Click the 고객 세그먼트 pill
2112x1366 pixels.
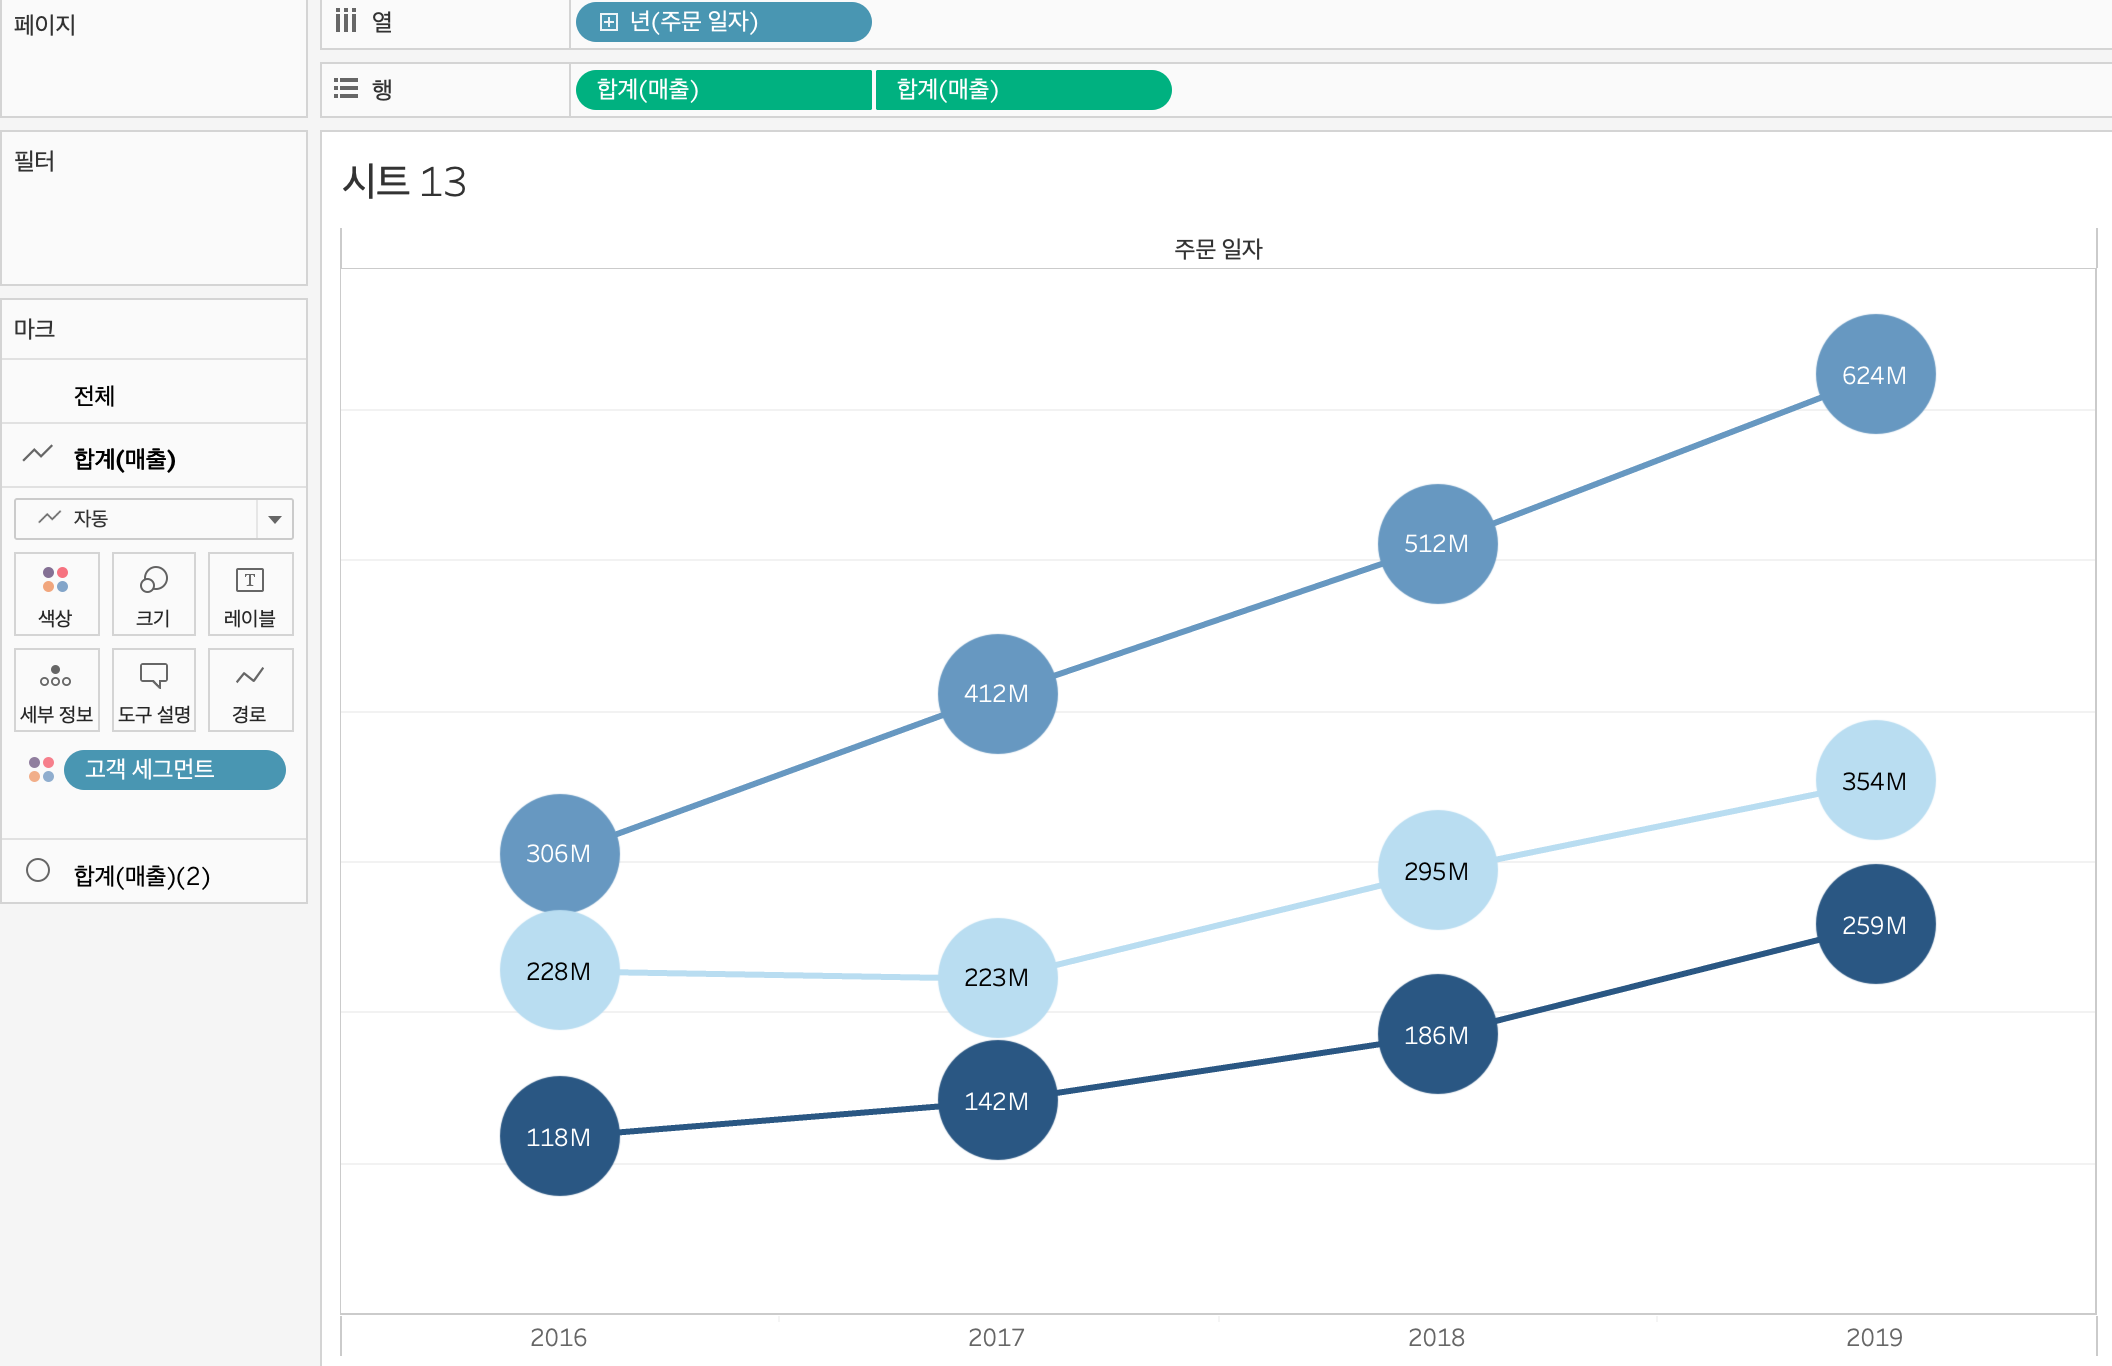click(175, 769)
